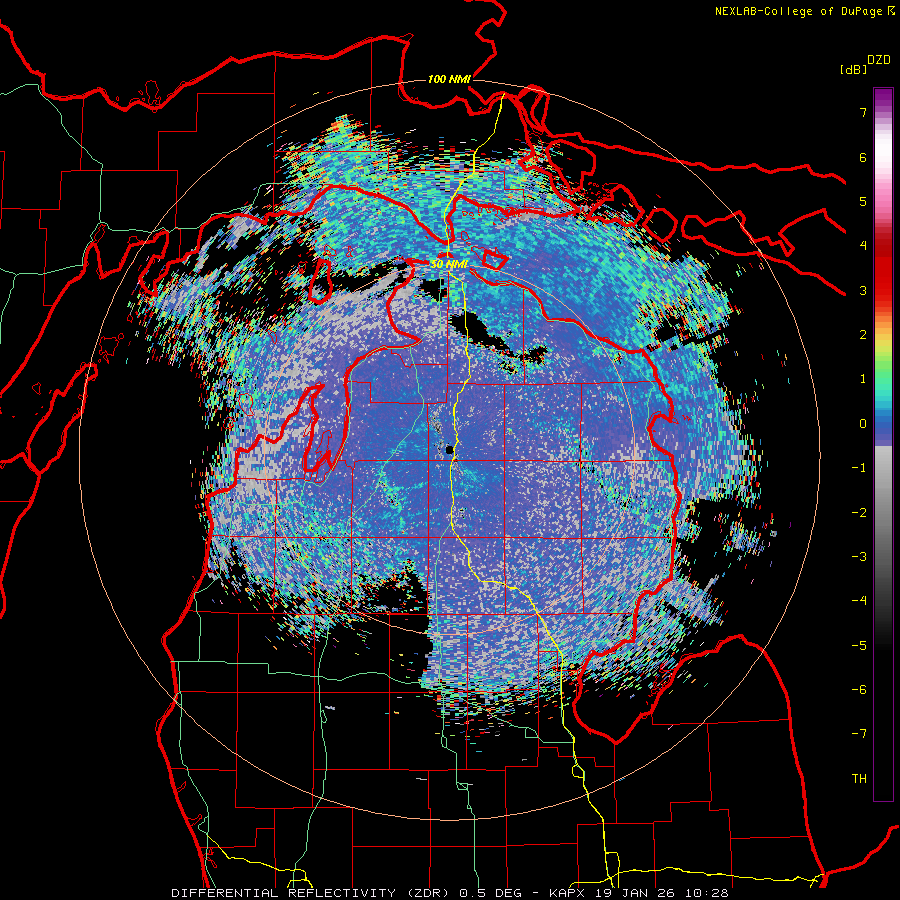Click the 1 value on the color scale
Image resolution: width=900 pixels, height=900 pixels.
(863, 379)
